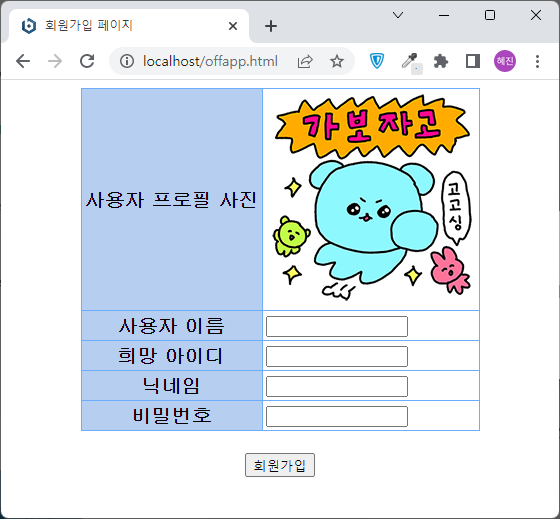Close the 회원가입 페이지 tab
Screen dimensions: 560x519
pyautogui.click(x=233, y=26)
